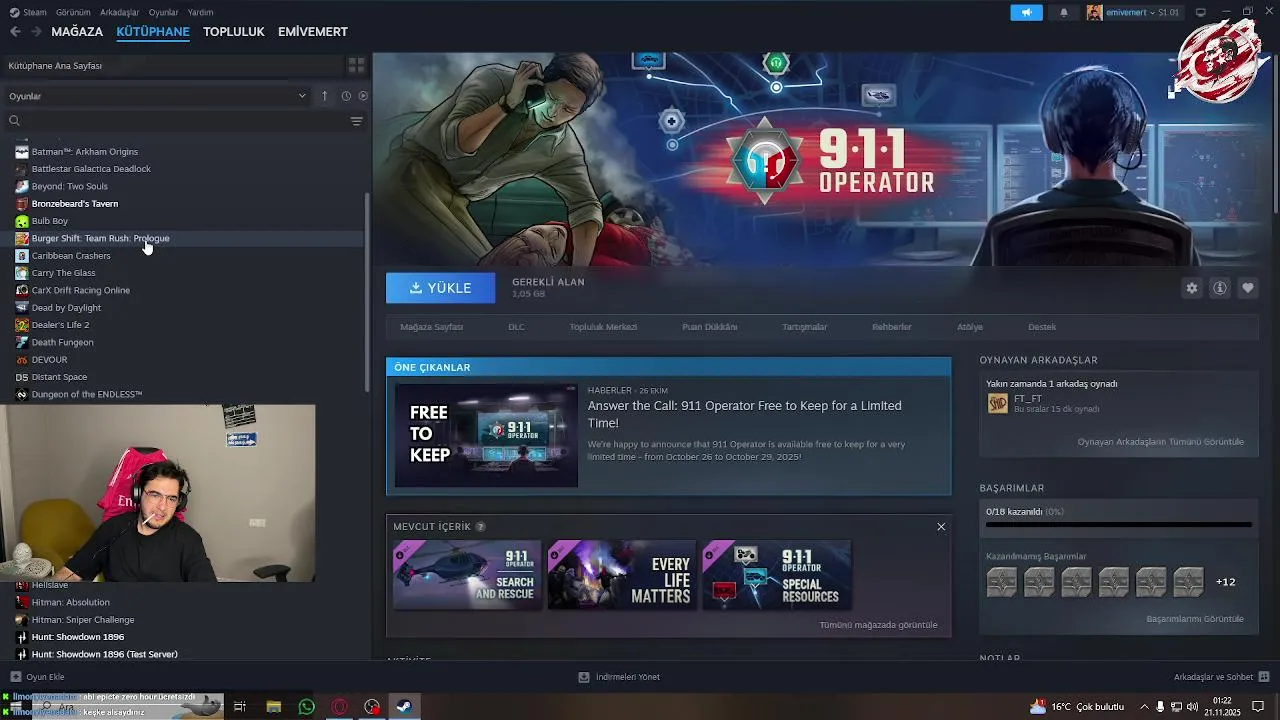Open the announcements megaphone button
Image resolution: width=1280 pixels, height=720 pixels.
(1026, 12)
